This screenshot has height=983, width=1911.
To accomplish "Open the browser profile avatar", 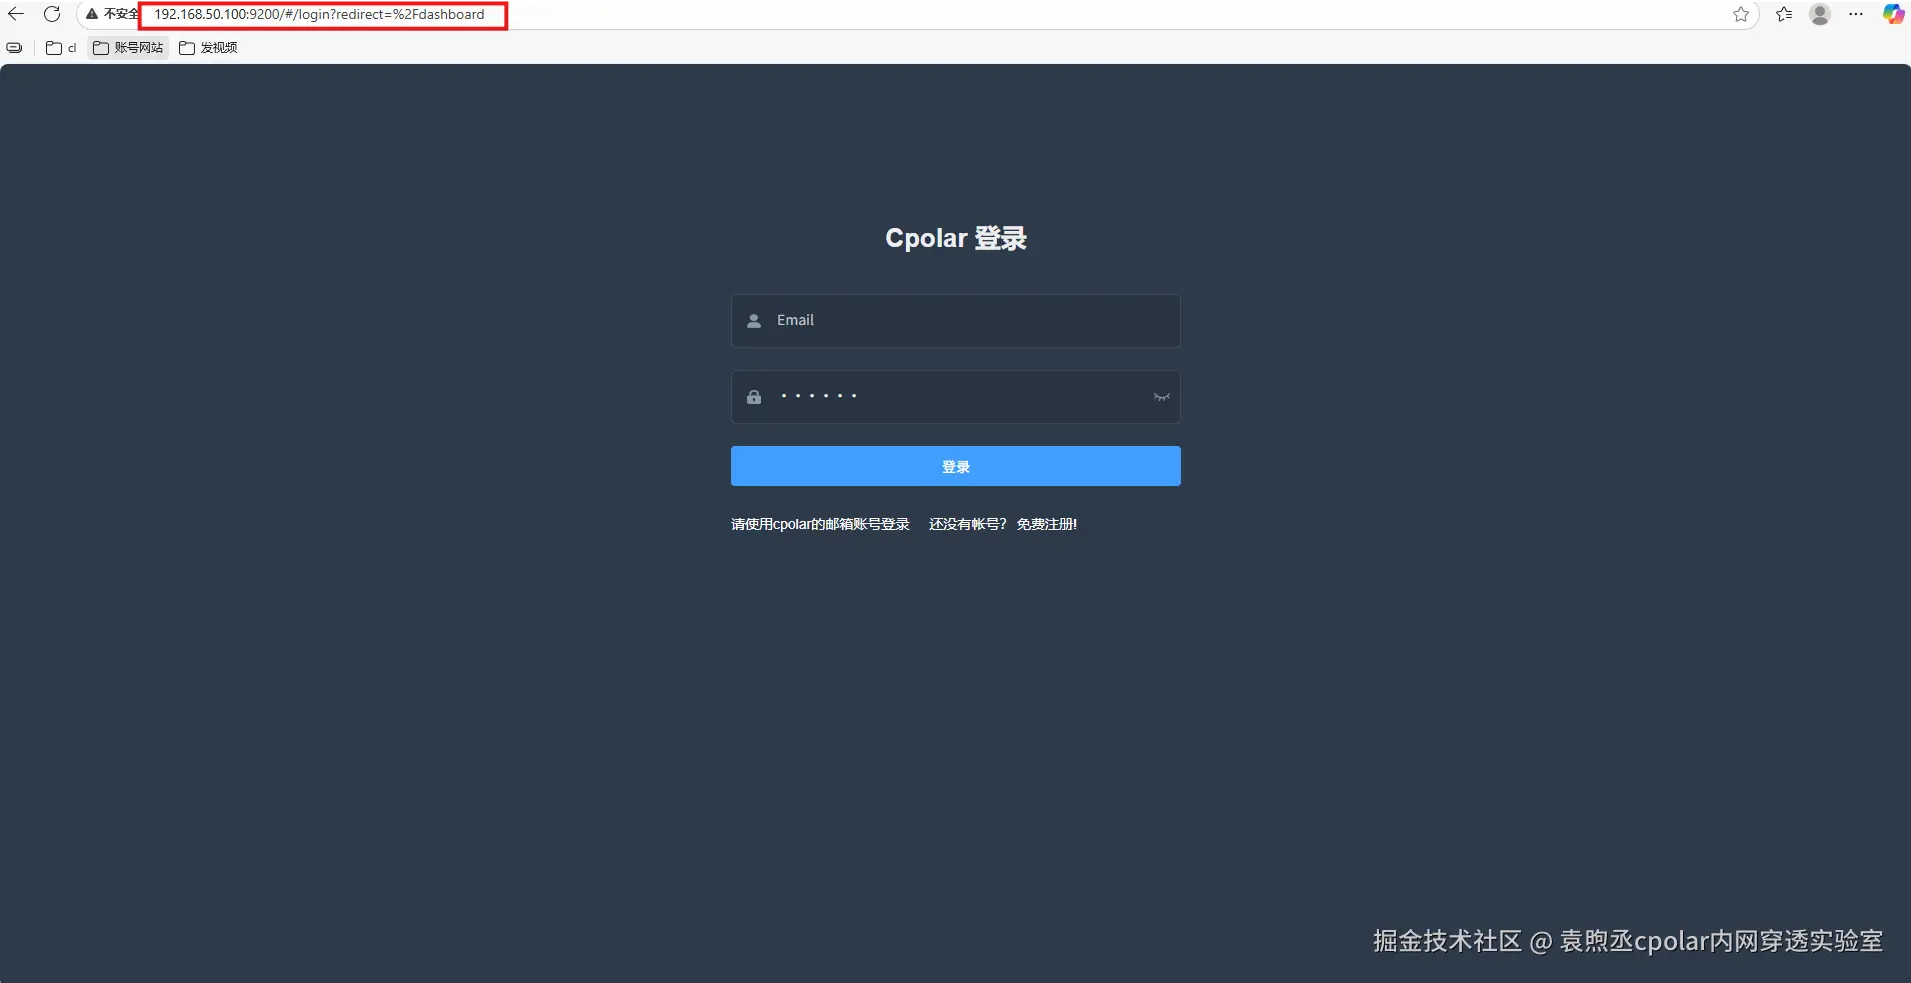I will 1820,14.
